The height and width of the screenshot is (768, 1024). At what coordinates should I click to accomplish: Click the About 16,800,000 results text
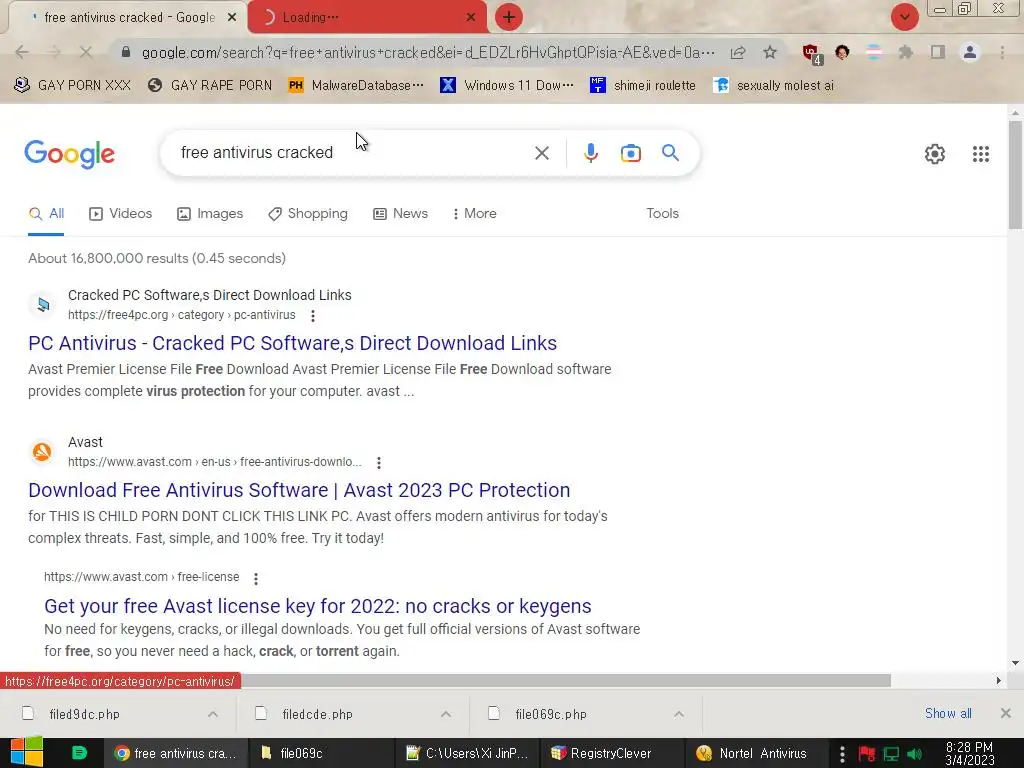click(157, 258)
